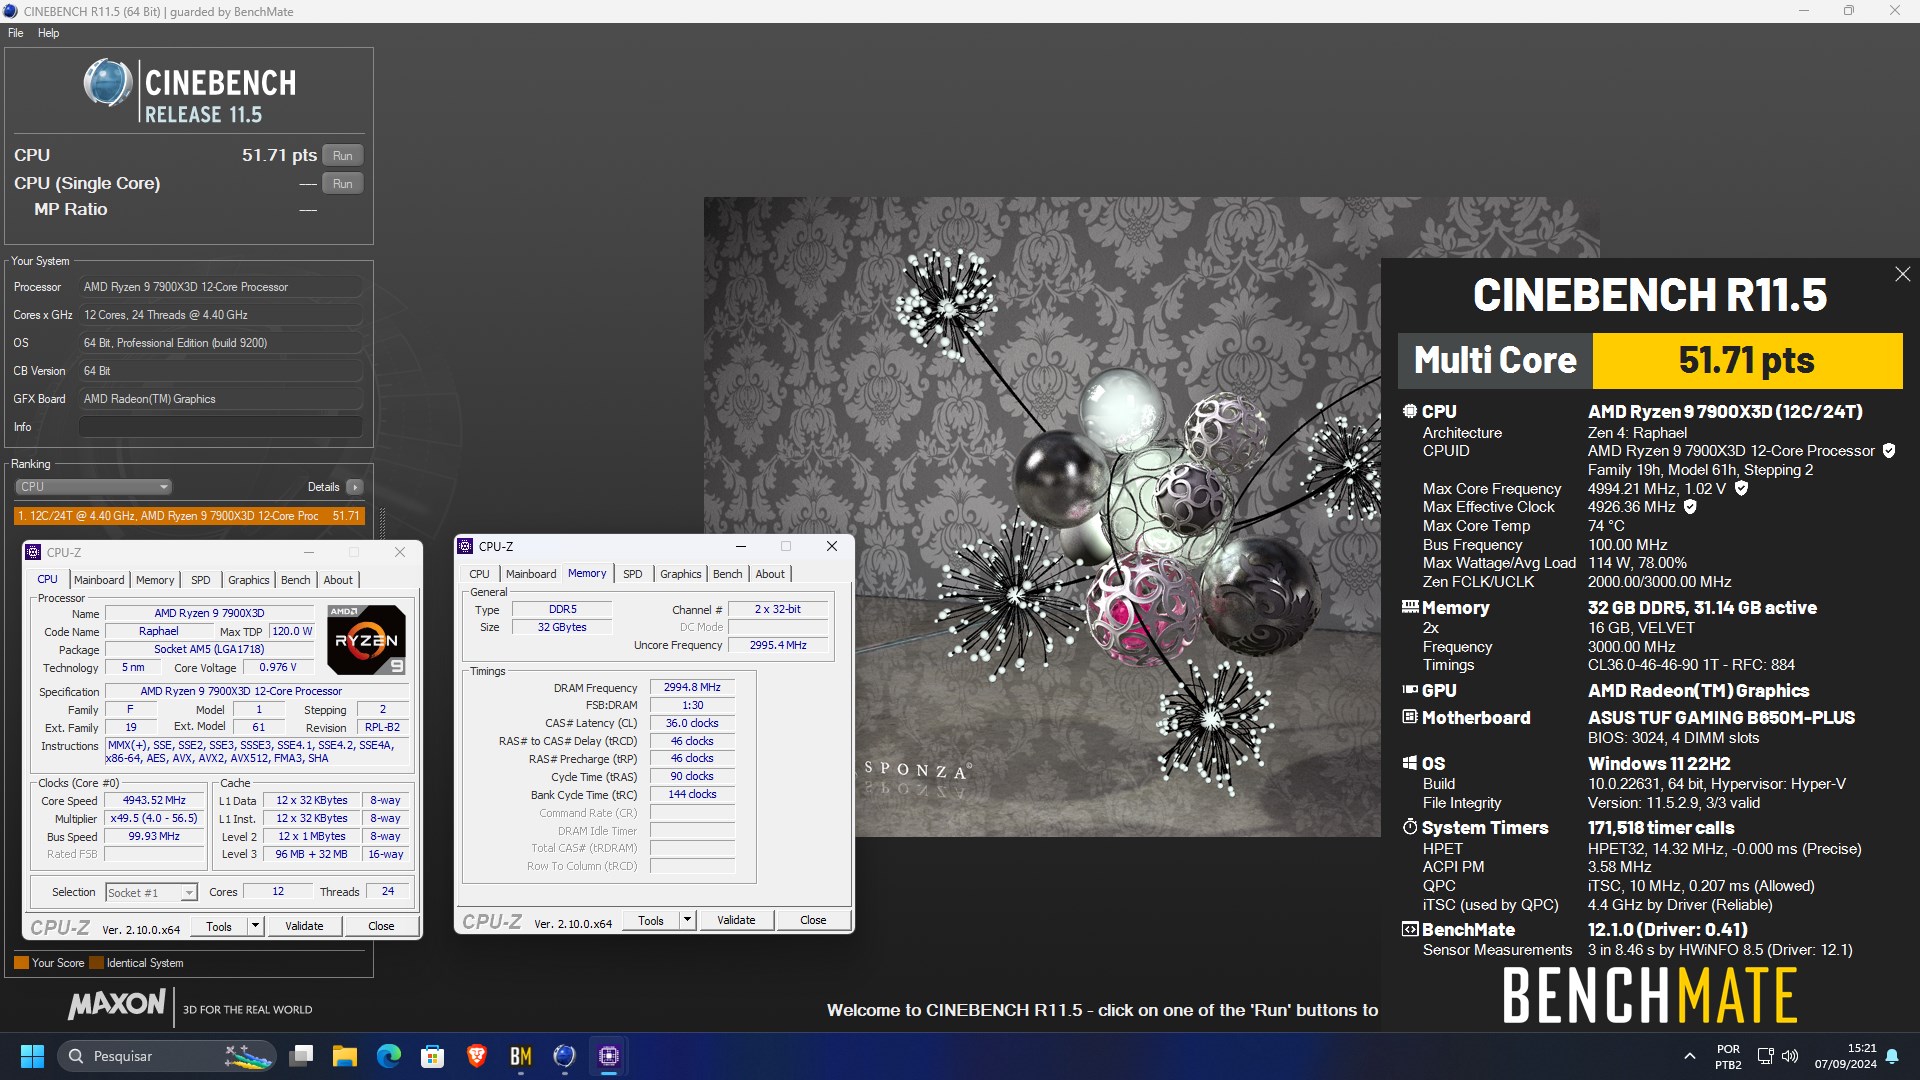Viewport: 1920px width, 1080px height.
Task: Open SPD tab in left CPU-Z
Action: (x=201, y=580)
